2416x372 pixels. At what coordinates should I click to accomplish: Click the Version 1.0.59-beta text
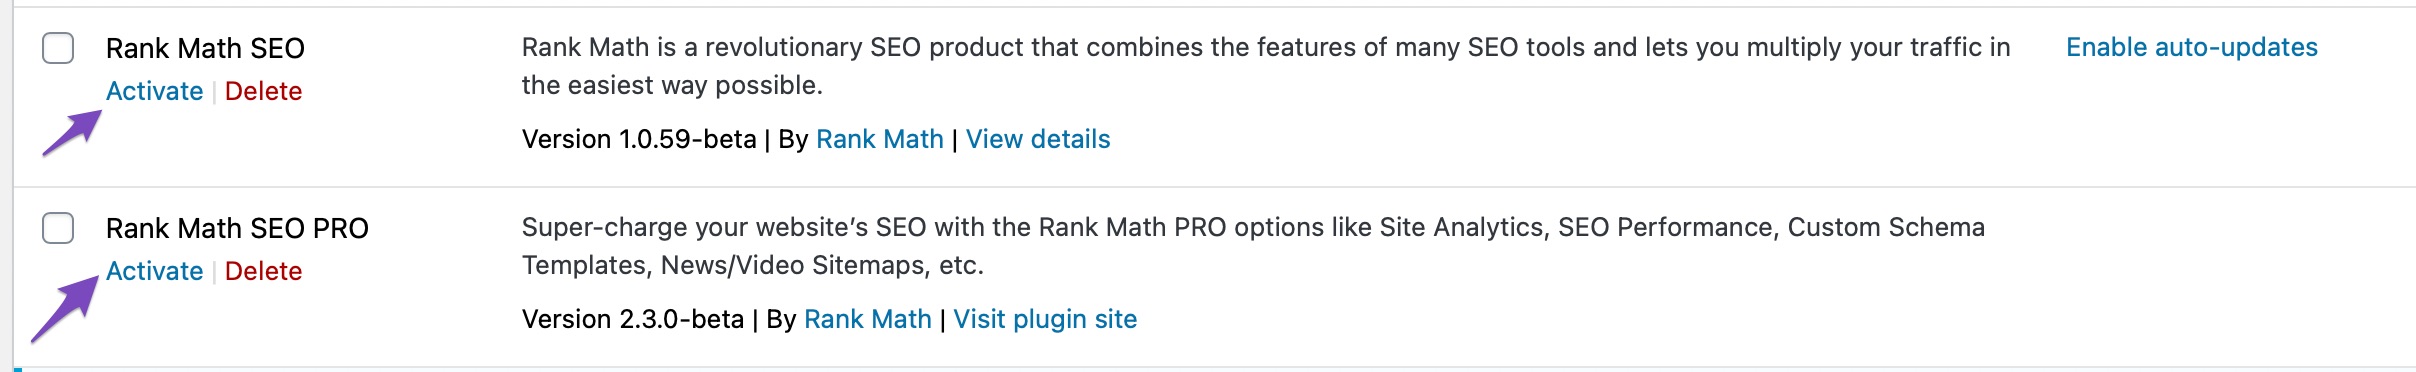(639, 139)
